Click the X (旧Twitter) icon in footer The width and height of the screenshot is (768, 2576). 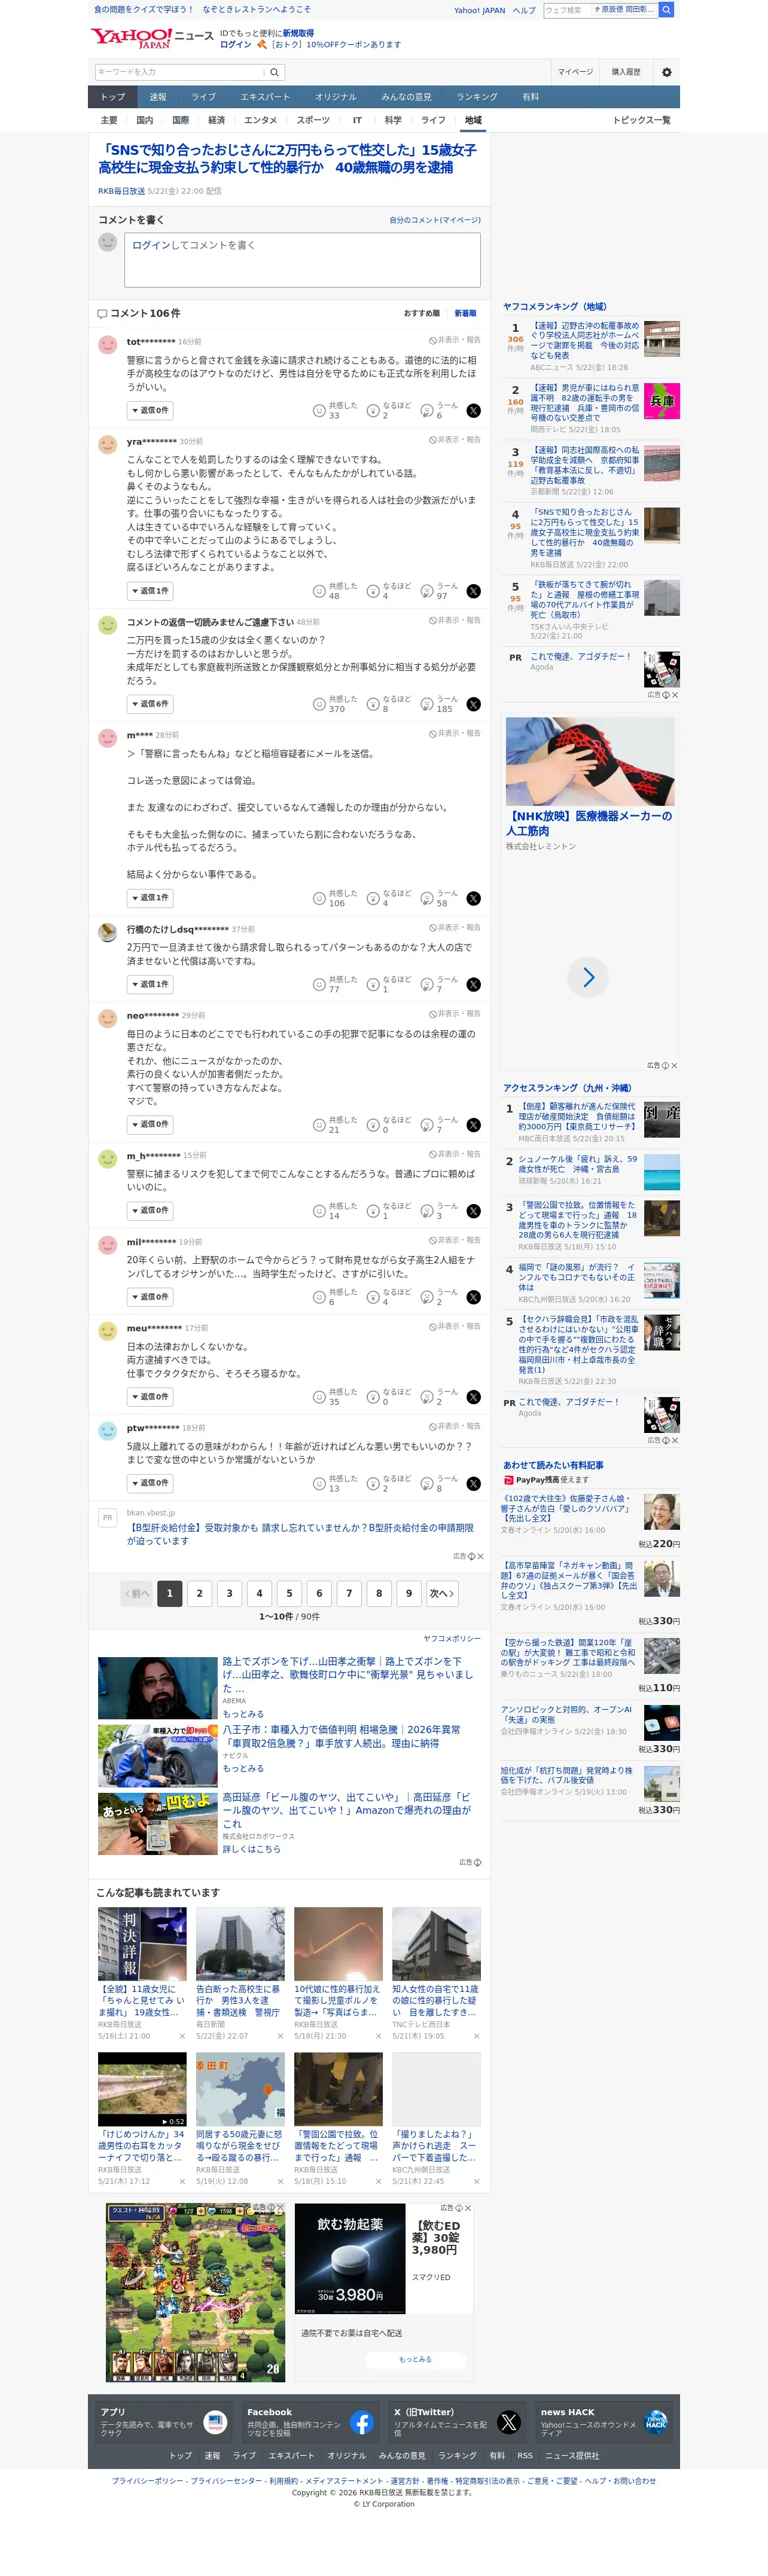click(509, 2423)
